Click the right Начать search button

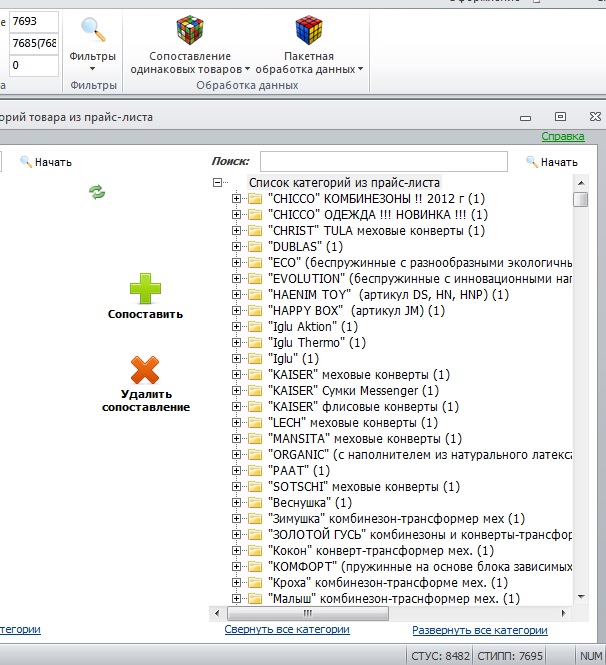click(552, 162)
